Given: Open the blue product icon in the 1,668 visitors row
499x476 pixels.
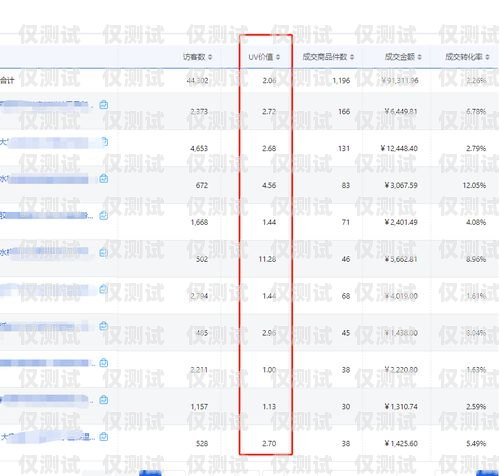Looking at the screenshot, I should tap(104, 215).
